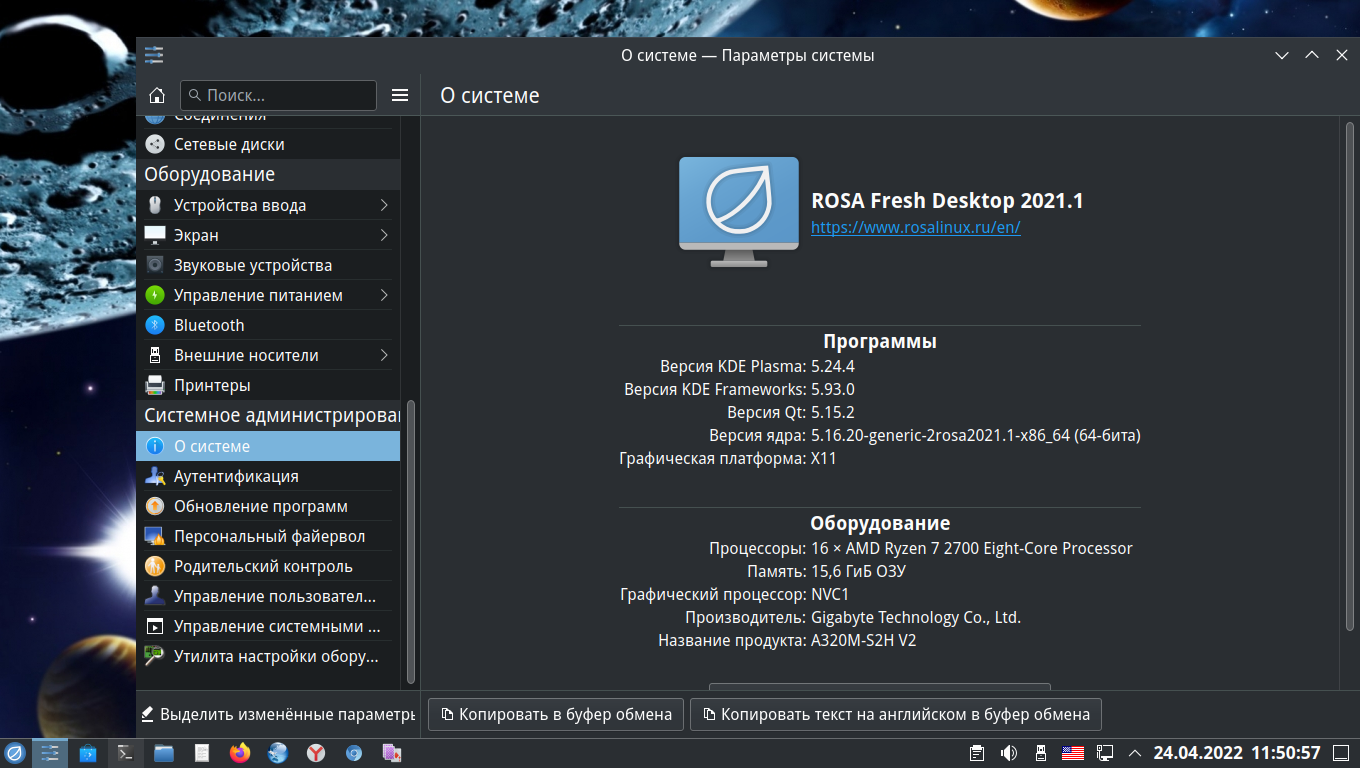Screen dimensions: 1360x768
Task: Expand the Управление питанием submenu arrow
Action: [x=384, y=295]
